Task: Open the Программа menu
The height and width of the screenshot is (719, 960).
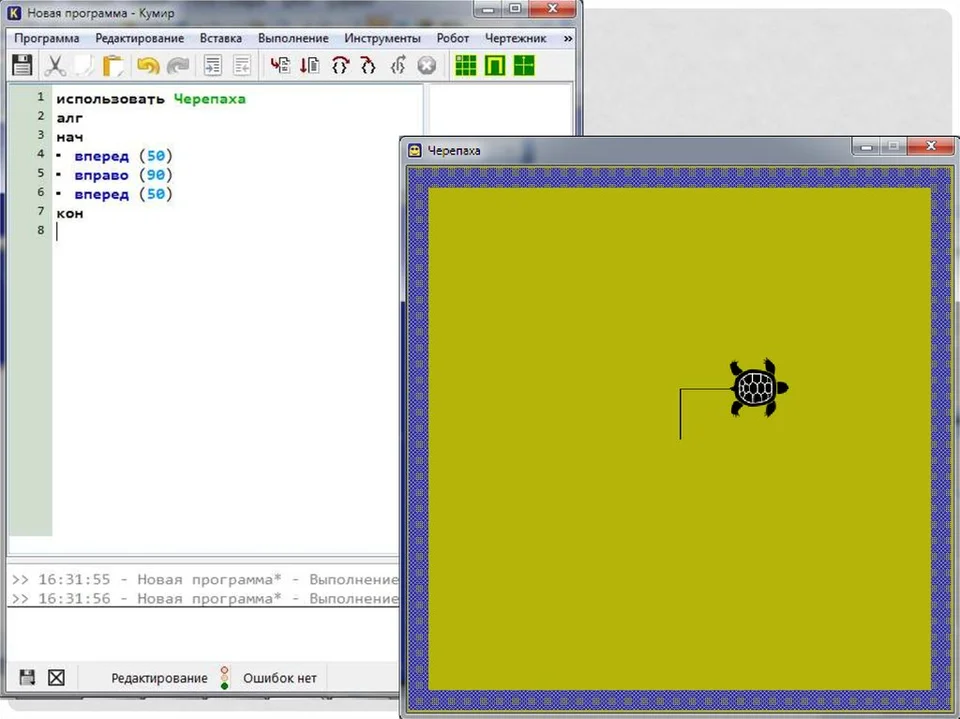Action: [x=47, y=38]
